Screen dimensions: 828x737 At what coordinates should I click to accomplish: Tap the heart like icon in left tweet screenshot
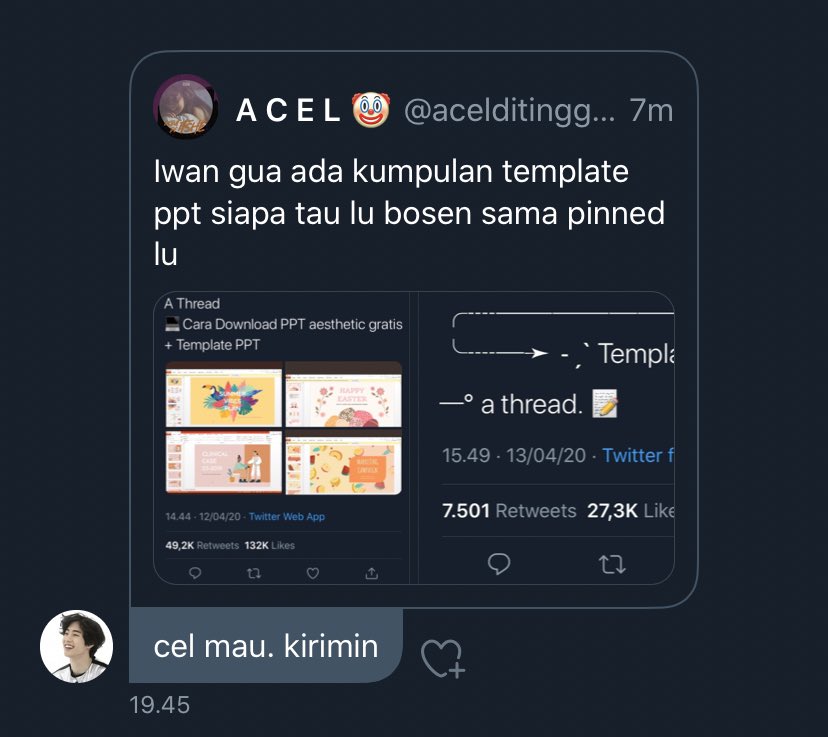[x=313, y=573]
